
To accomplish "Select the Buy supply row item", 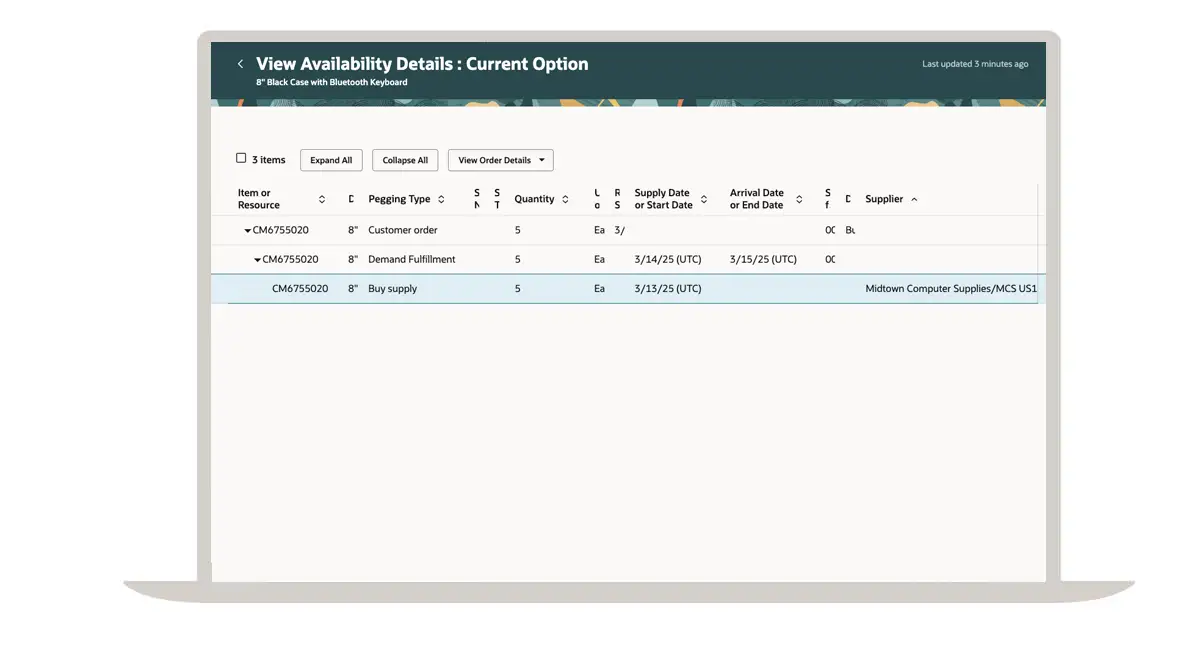I will click(300, 289).
